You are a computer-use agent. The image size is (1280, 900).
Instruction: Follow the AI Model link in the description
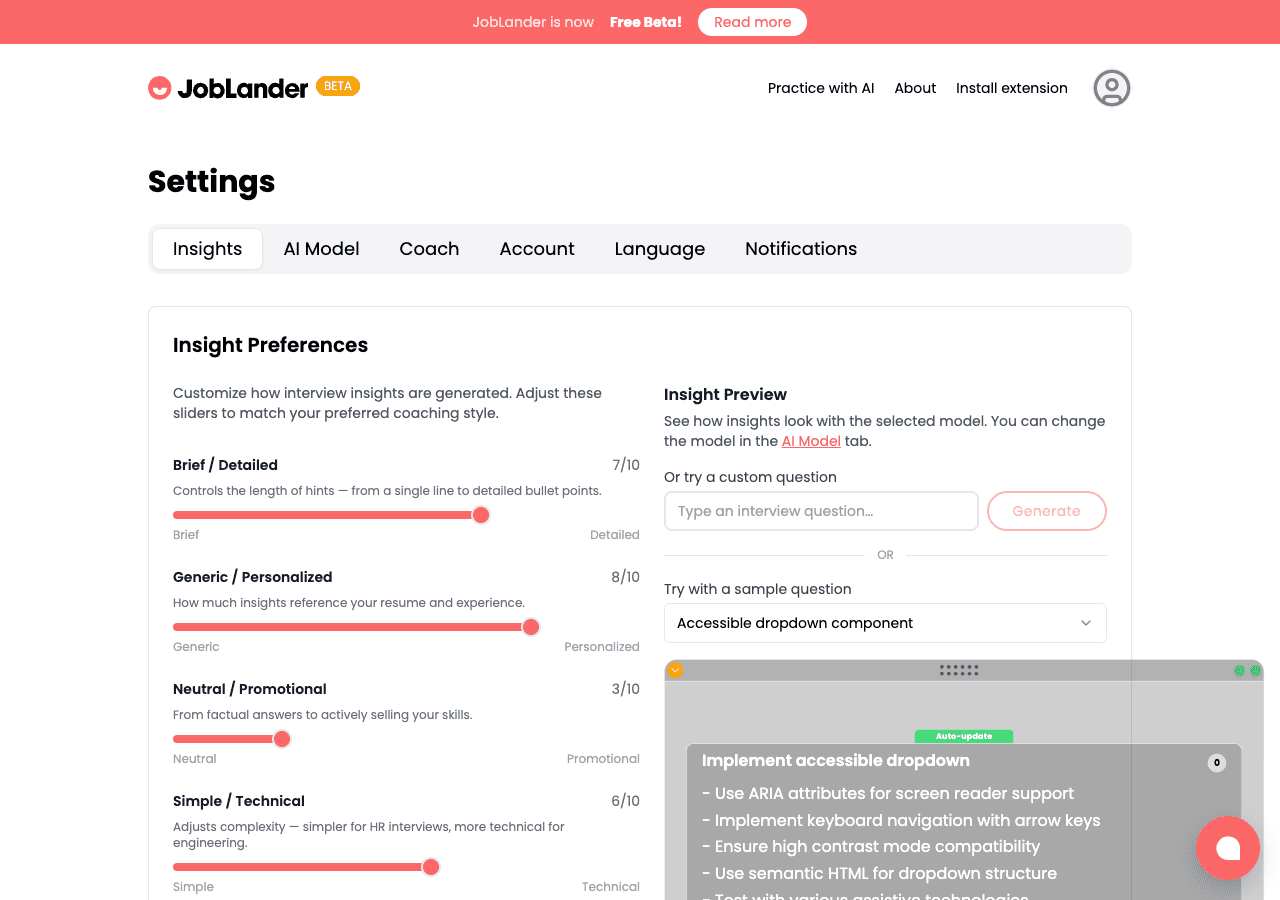tap(811, 440)
